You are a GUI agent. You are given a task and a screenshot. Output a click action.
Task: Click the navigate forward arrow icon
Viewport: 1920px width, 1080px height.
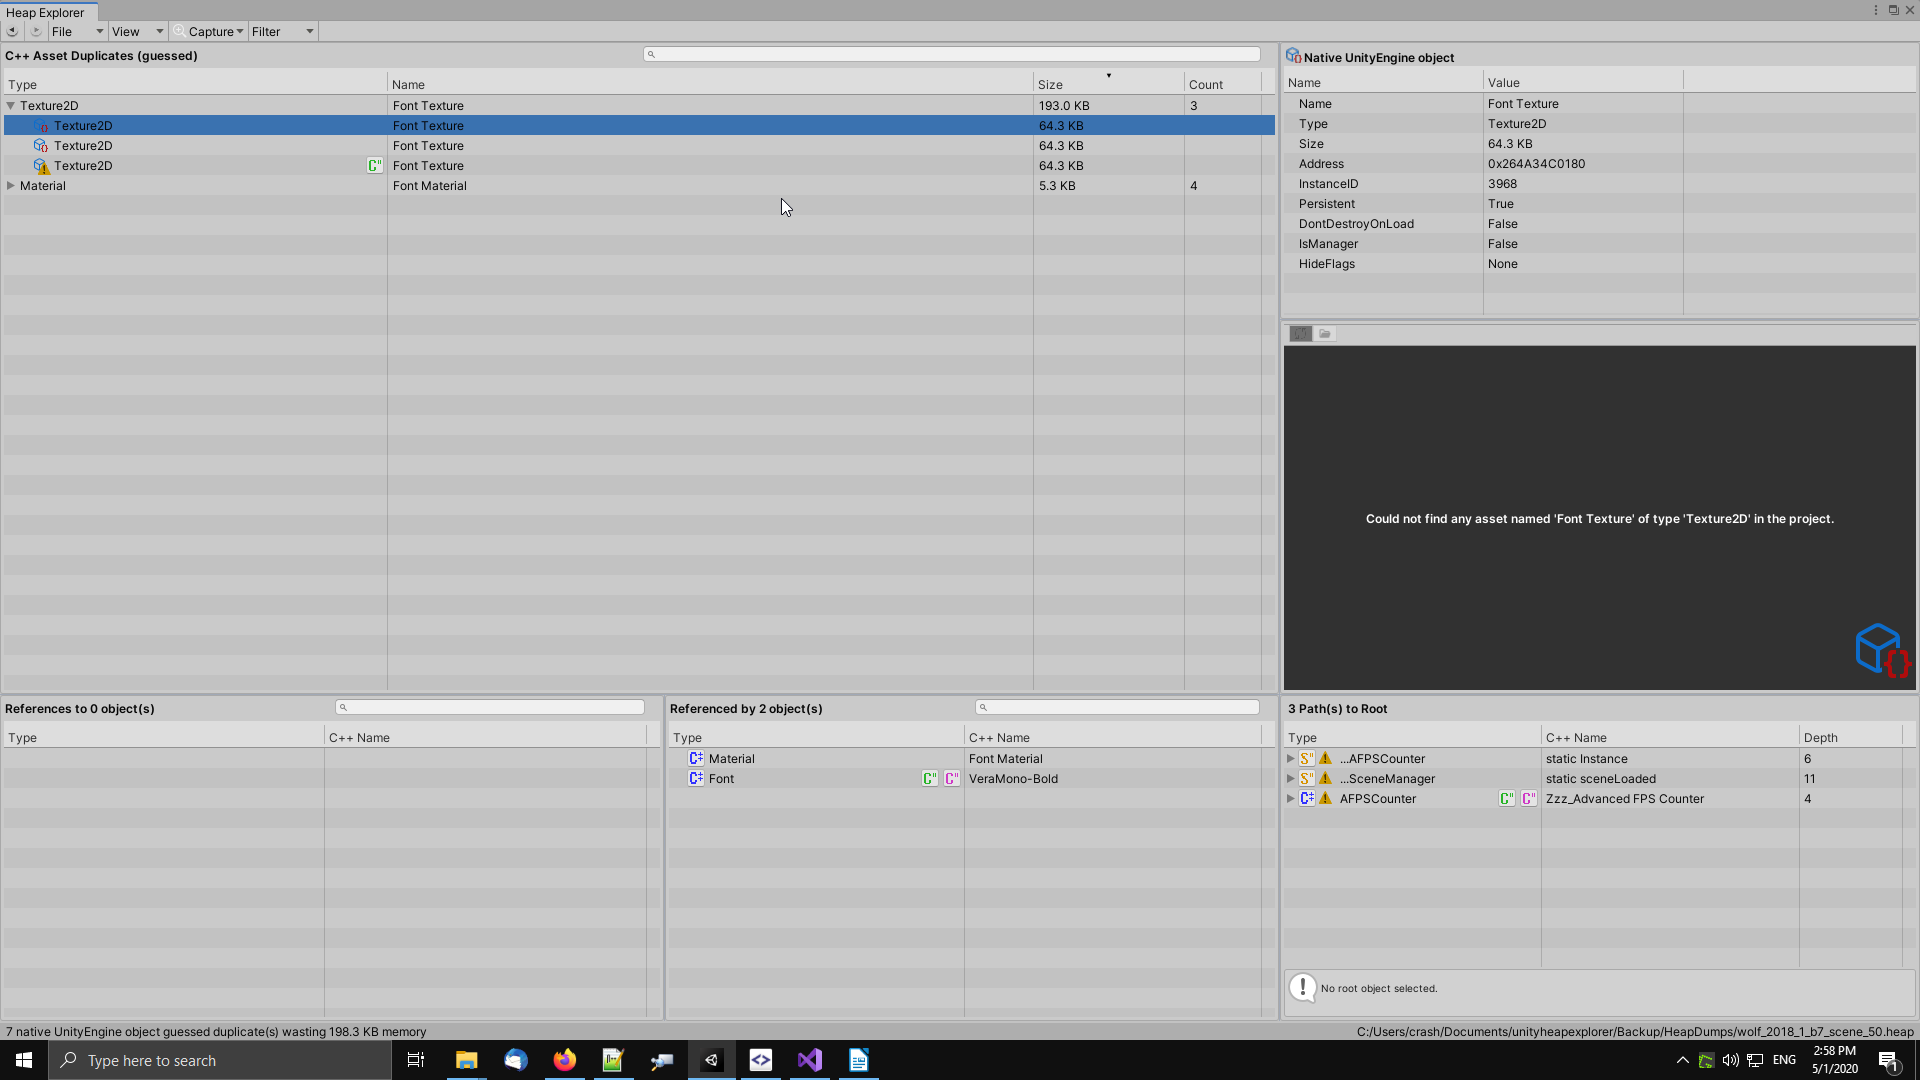(x=36, y=31)
